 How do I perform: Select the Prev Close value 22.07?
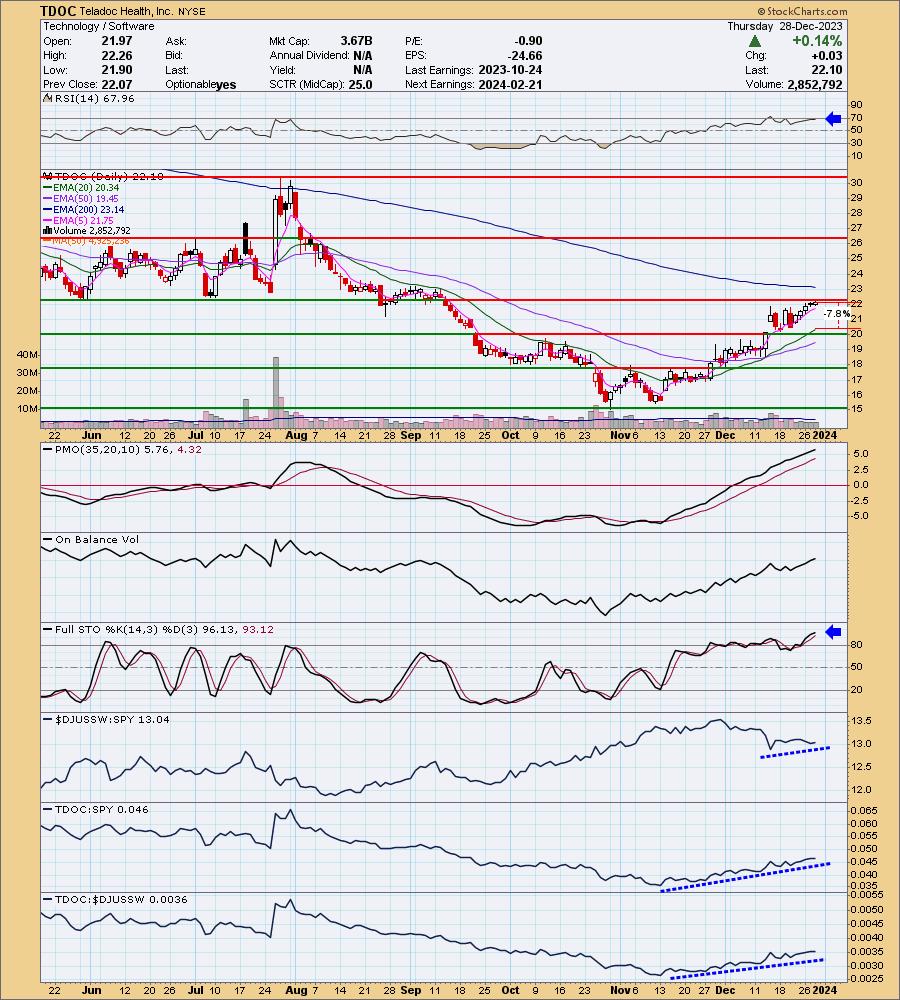tap(117, 84)
